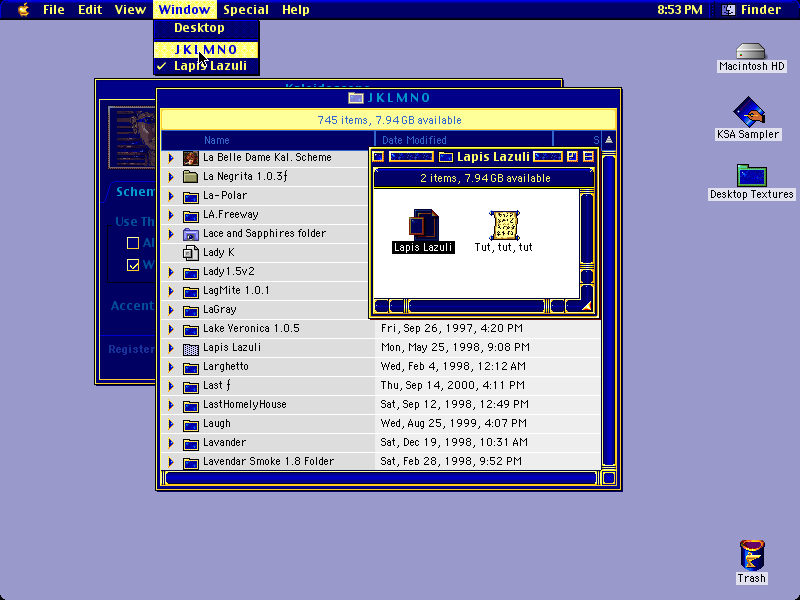Click the Lavander folder icon
800x600 pixels.
190,443
